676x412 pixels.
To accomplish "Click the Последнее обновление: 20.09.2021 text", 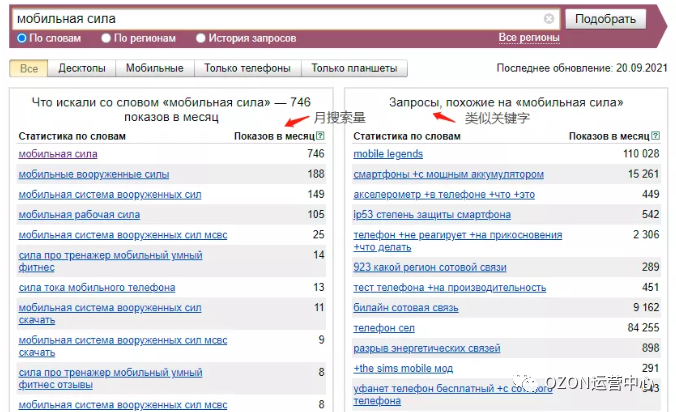I will 582,68.
